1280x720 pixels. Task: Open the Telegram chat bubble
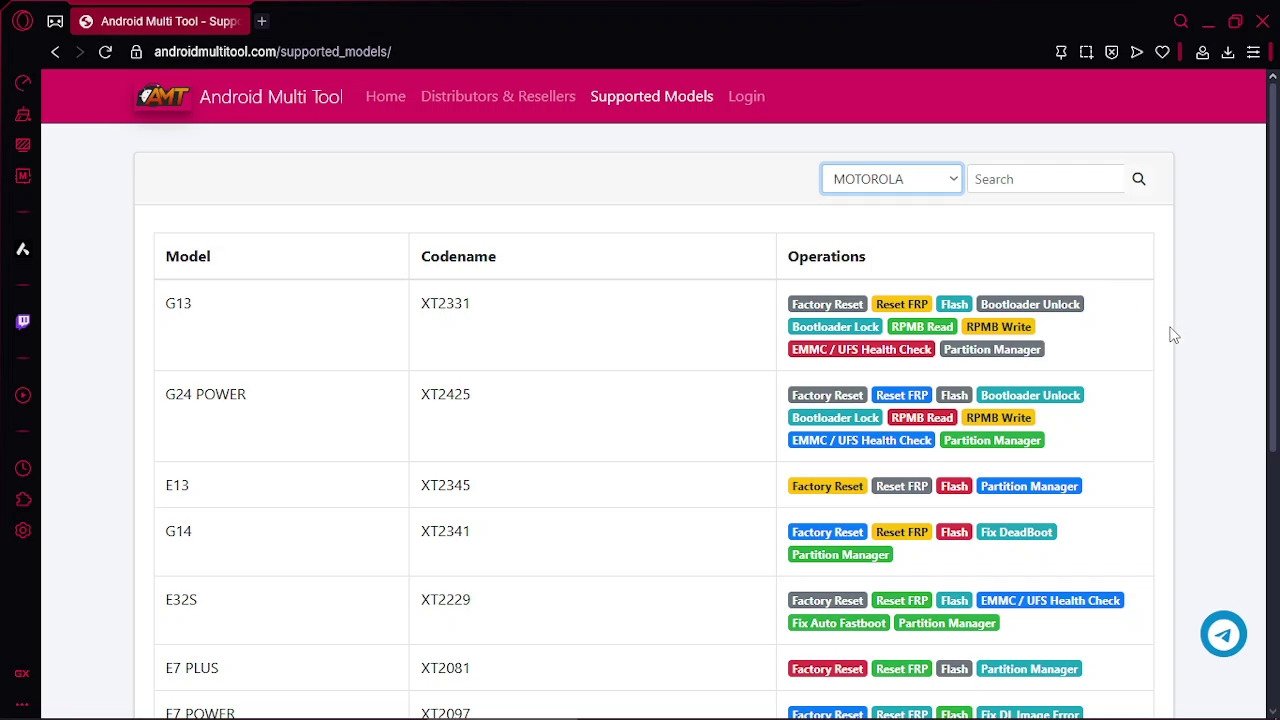[1224, 634]
